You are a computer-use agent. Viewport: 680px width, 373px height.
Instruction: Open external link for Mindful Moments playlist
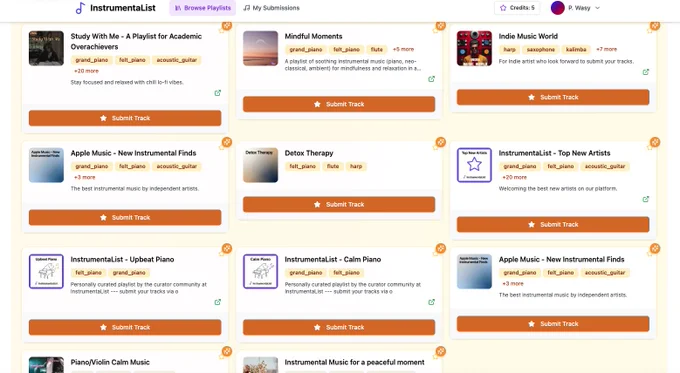[x=432, y=79]
